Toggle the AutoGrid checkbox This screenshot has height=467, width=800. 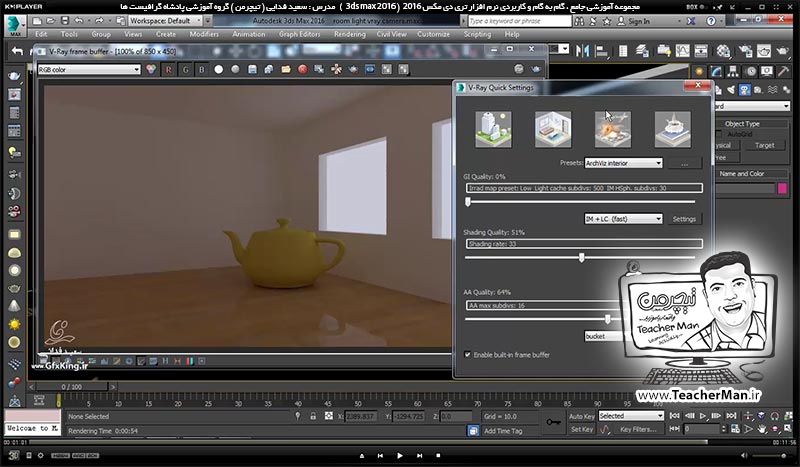pos(719,134)
